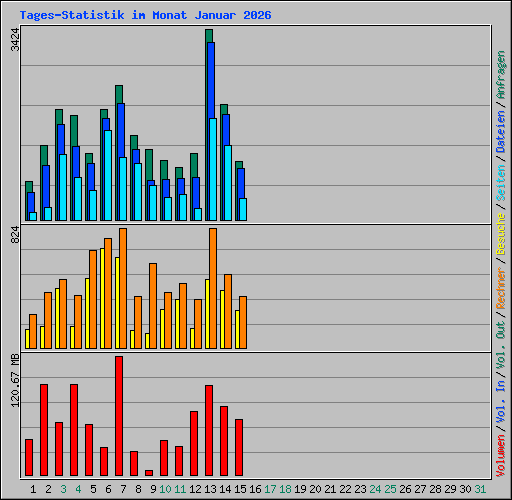Click day label '2' on x-axis
Screen dimensions: 512x500
click(x=48, y=489)
